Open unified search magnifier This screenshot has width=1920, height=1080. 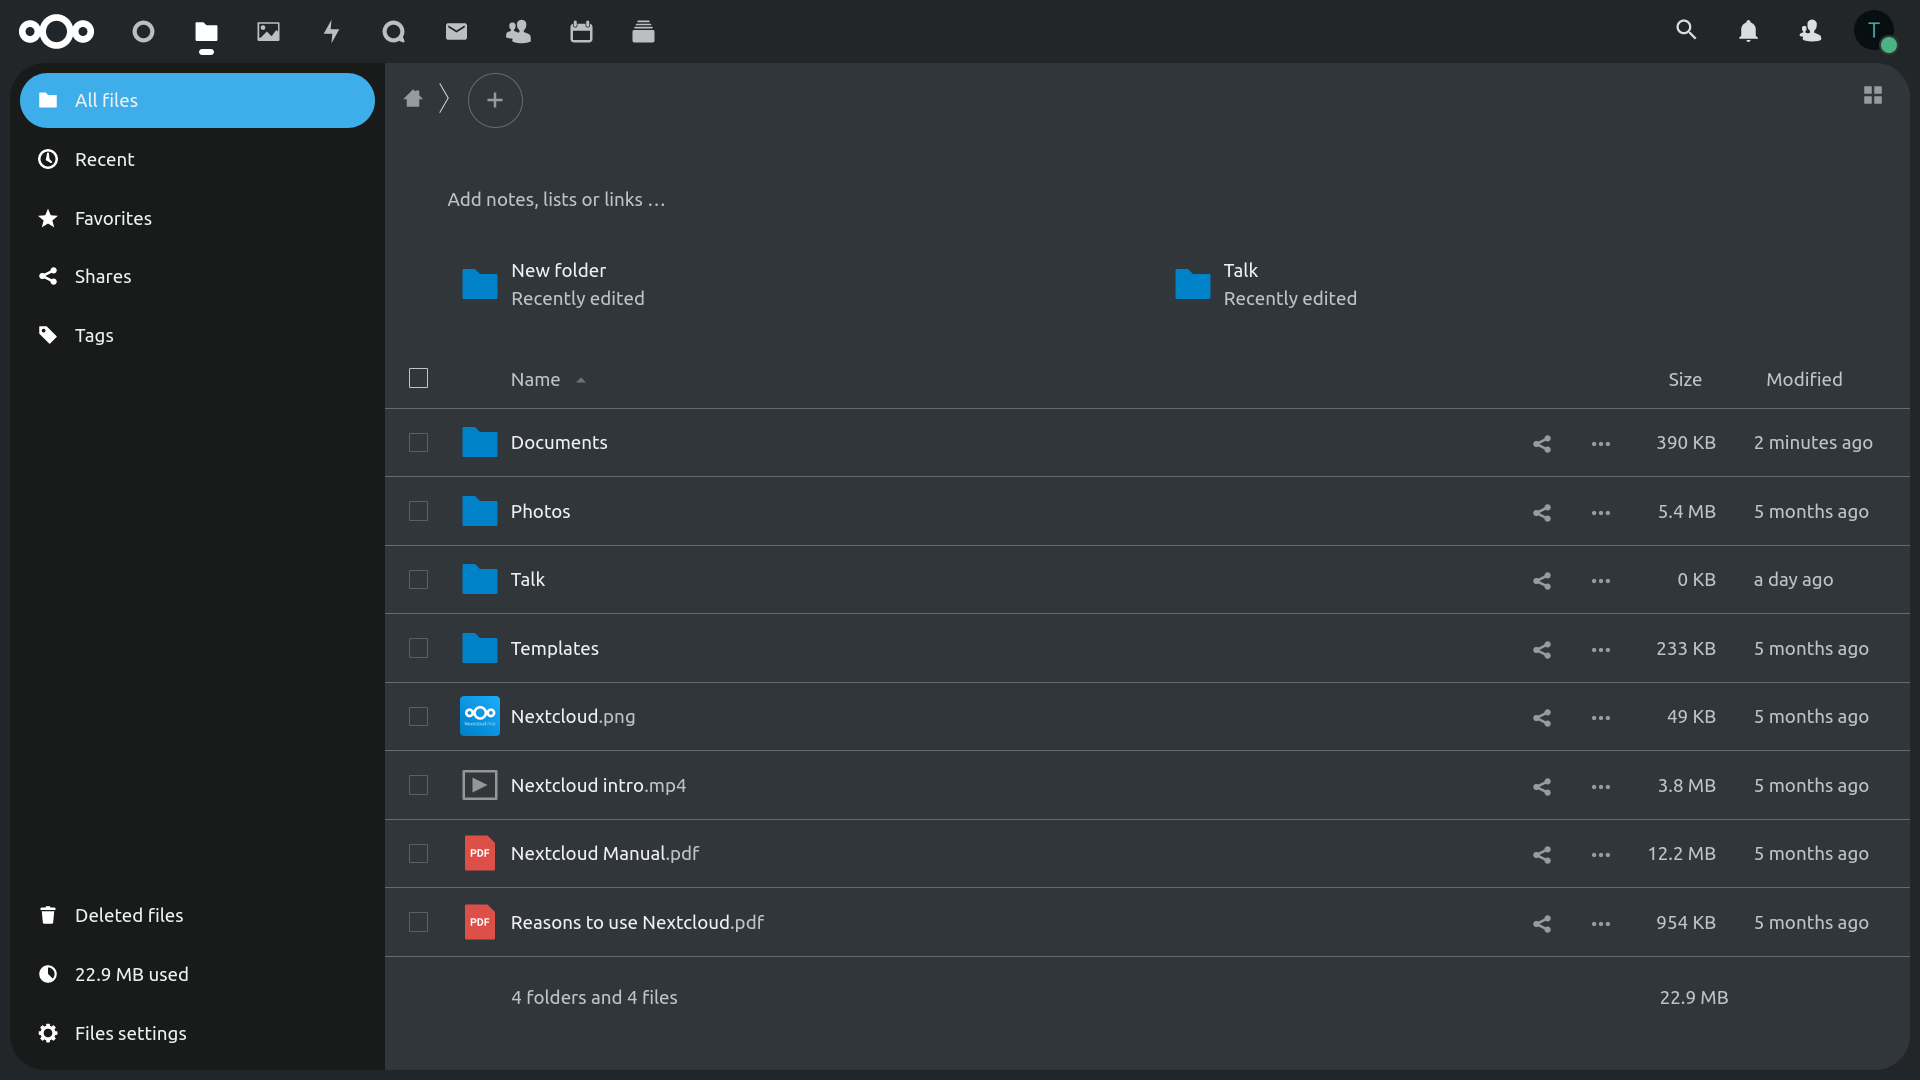click(x=1686, y=30)
